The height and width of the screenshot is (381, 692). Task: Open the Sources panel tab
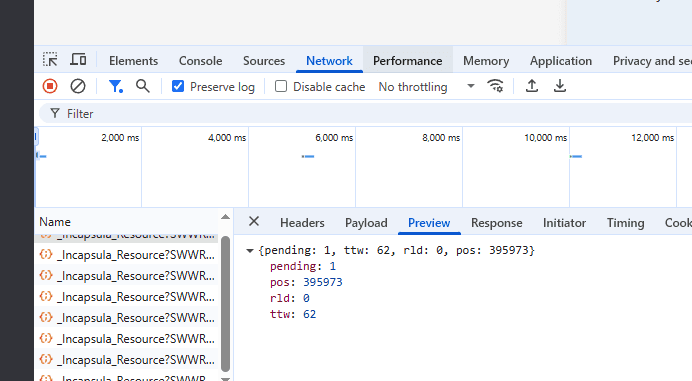tap(264, 61)
